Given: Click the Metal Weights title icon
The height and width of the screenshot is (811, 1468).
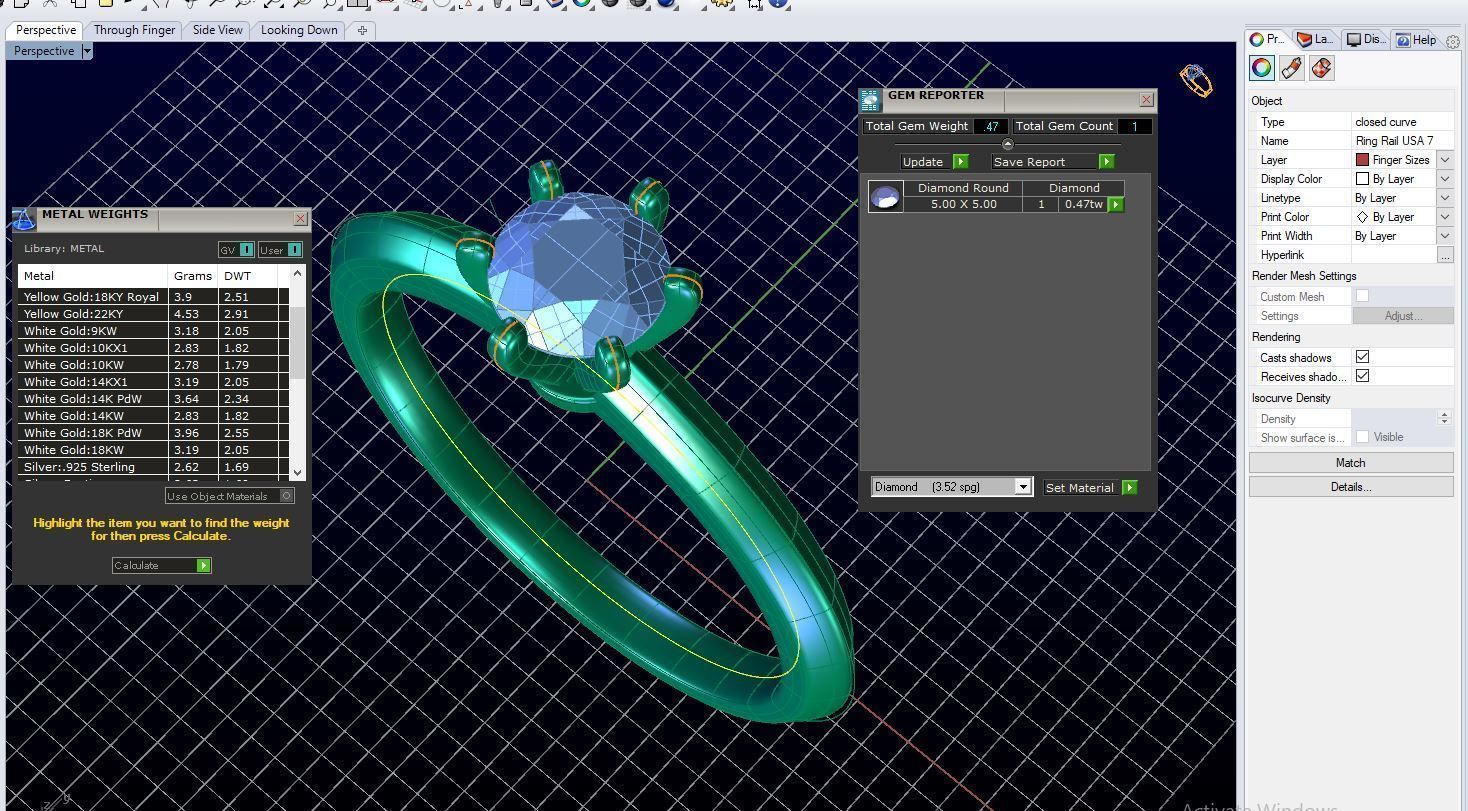Looking at the screenshot, I should tap(24, 219).
